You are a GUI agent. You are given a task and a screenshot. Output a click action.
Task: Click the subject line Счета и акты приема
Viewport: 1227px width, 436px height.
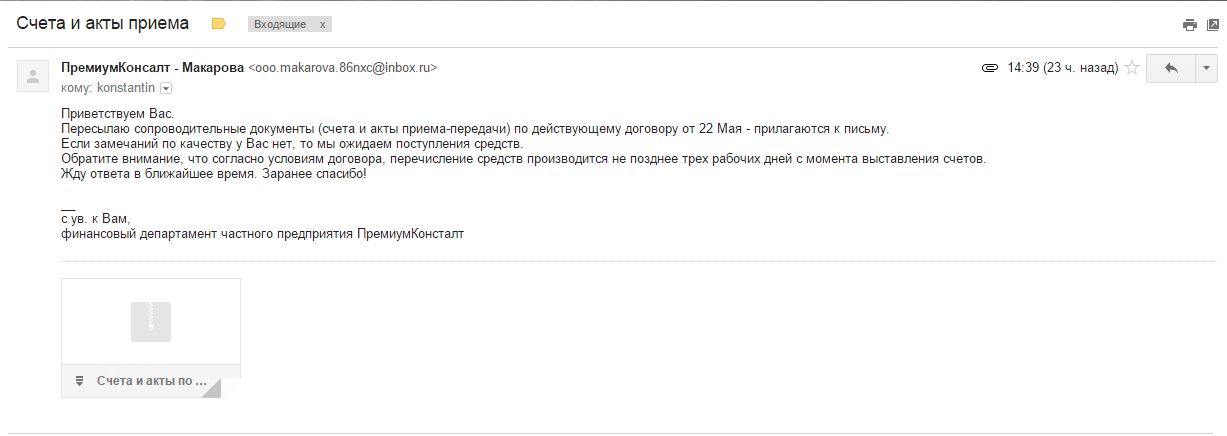click(103, 23)
